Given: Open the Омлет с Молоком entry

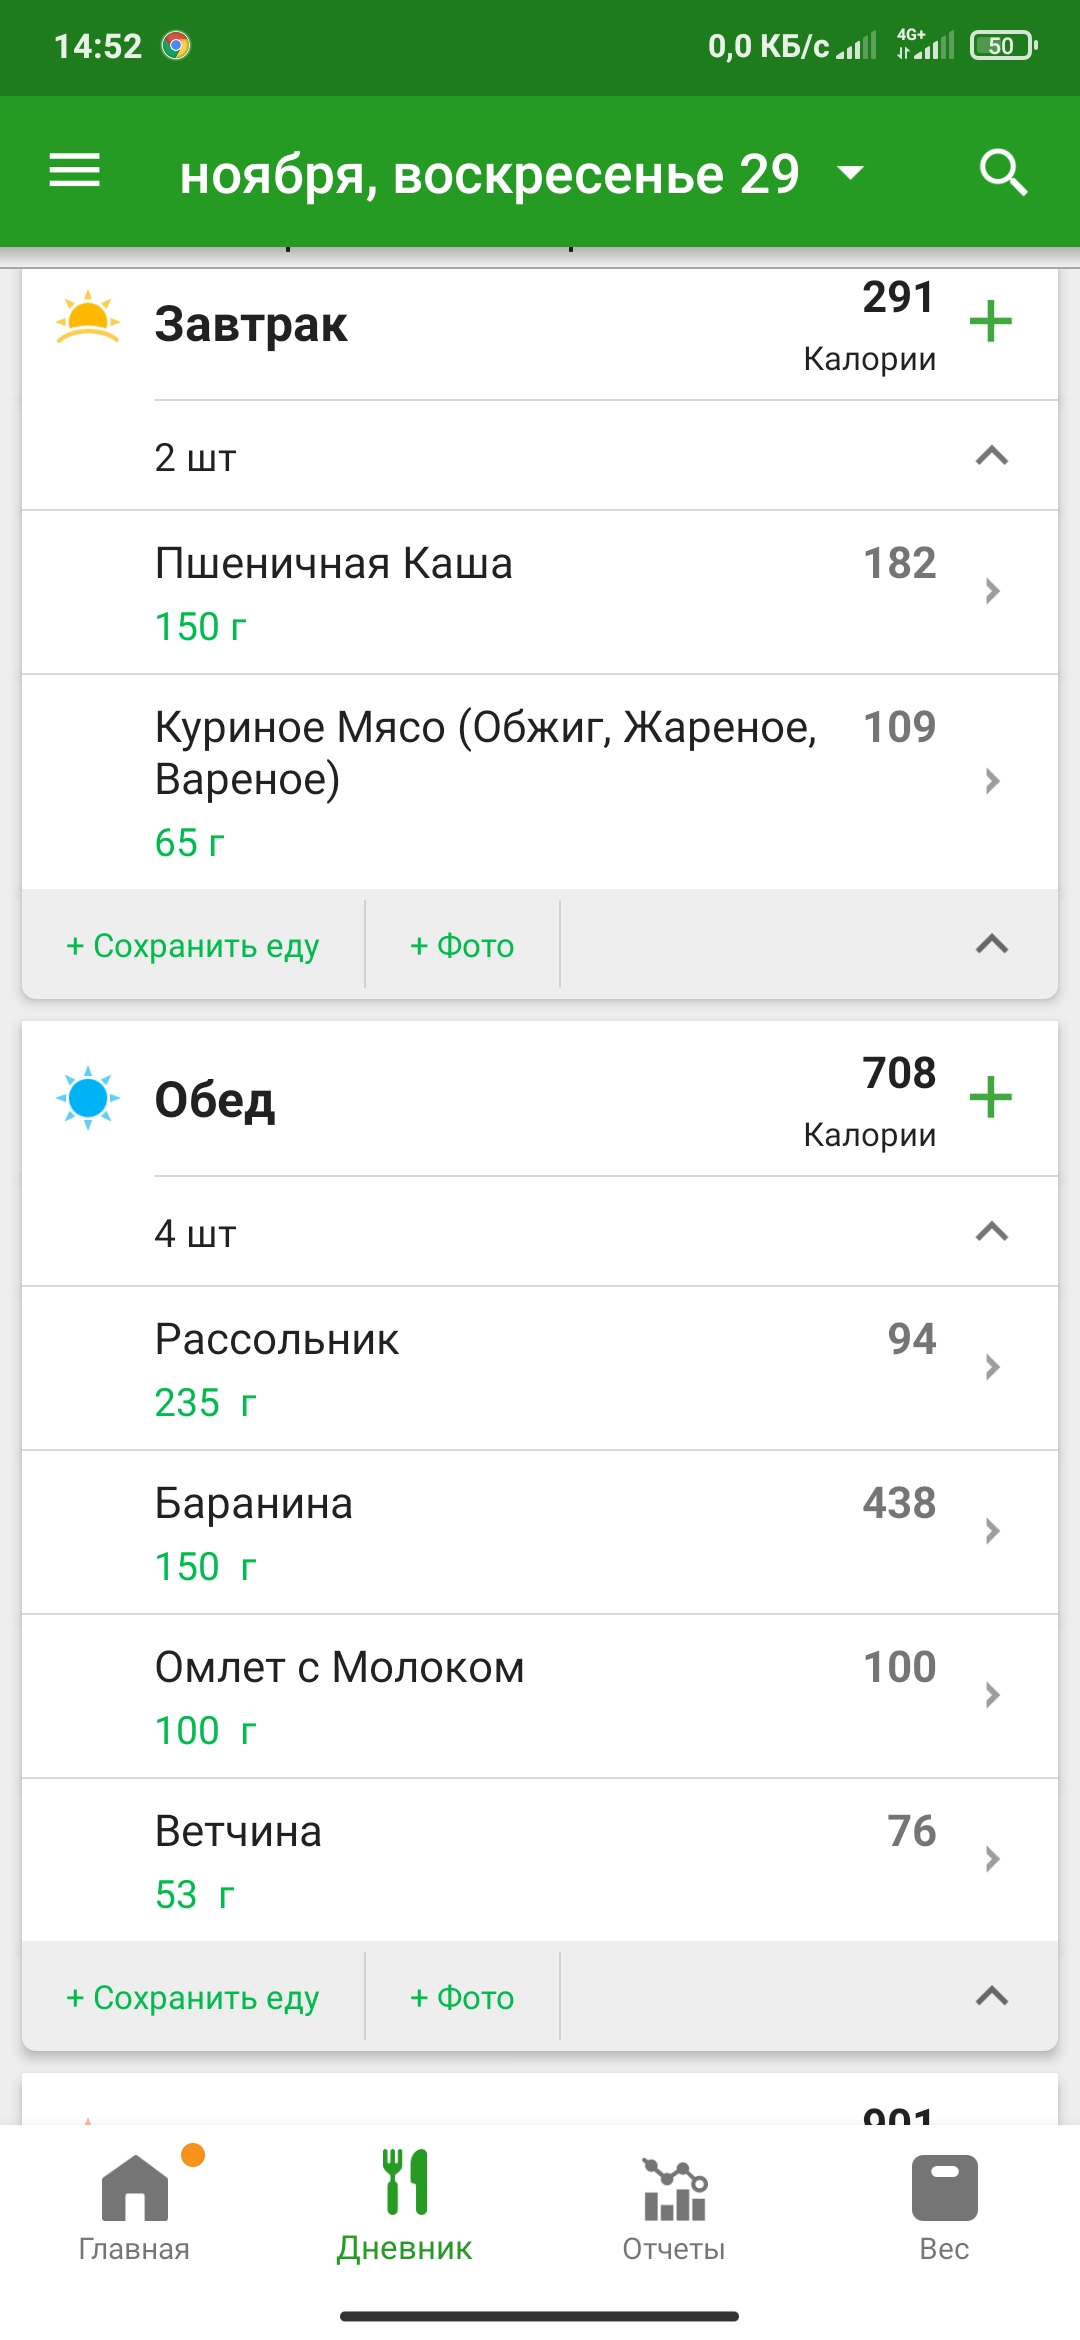Looking at the screenshot, I should pyautogui.click(x=540, y=1696).
